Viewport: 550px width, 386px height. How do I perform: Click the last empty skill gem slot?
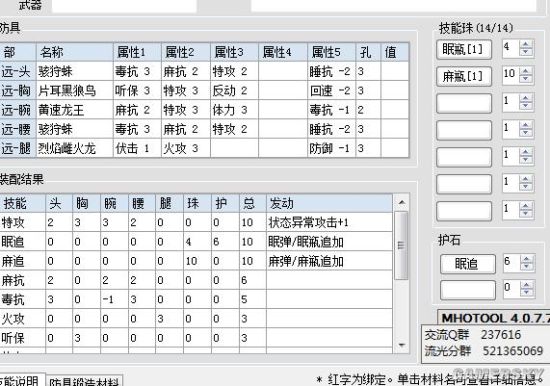click(x=464, y=211)
